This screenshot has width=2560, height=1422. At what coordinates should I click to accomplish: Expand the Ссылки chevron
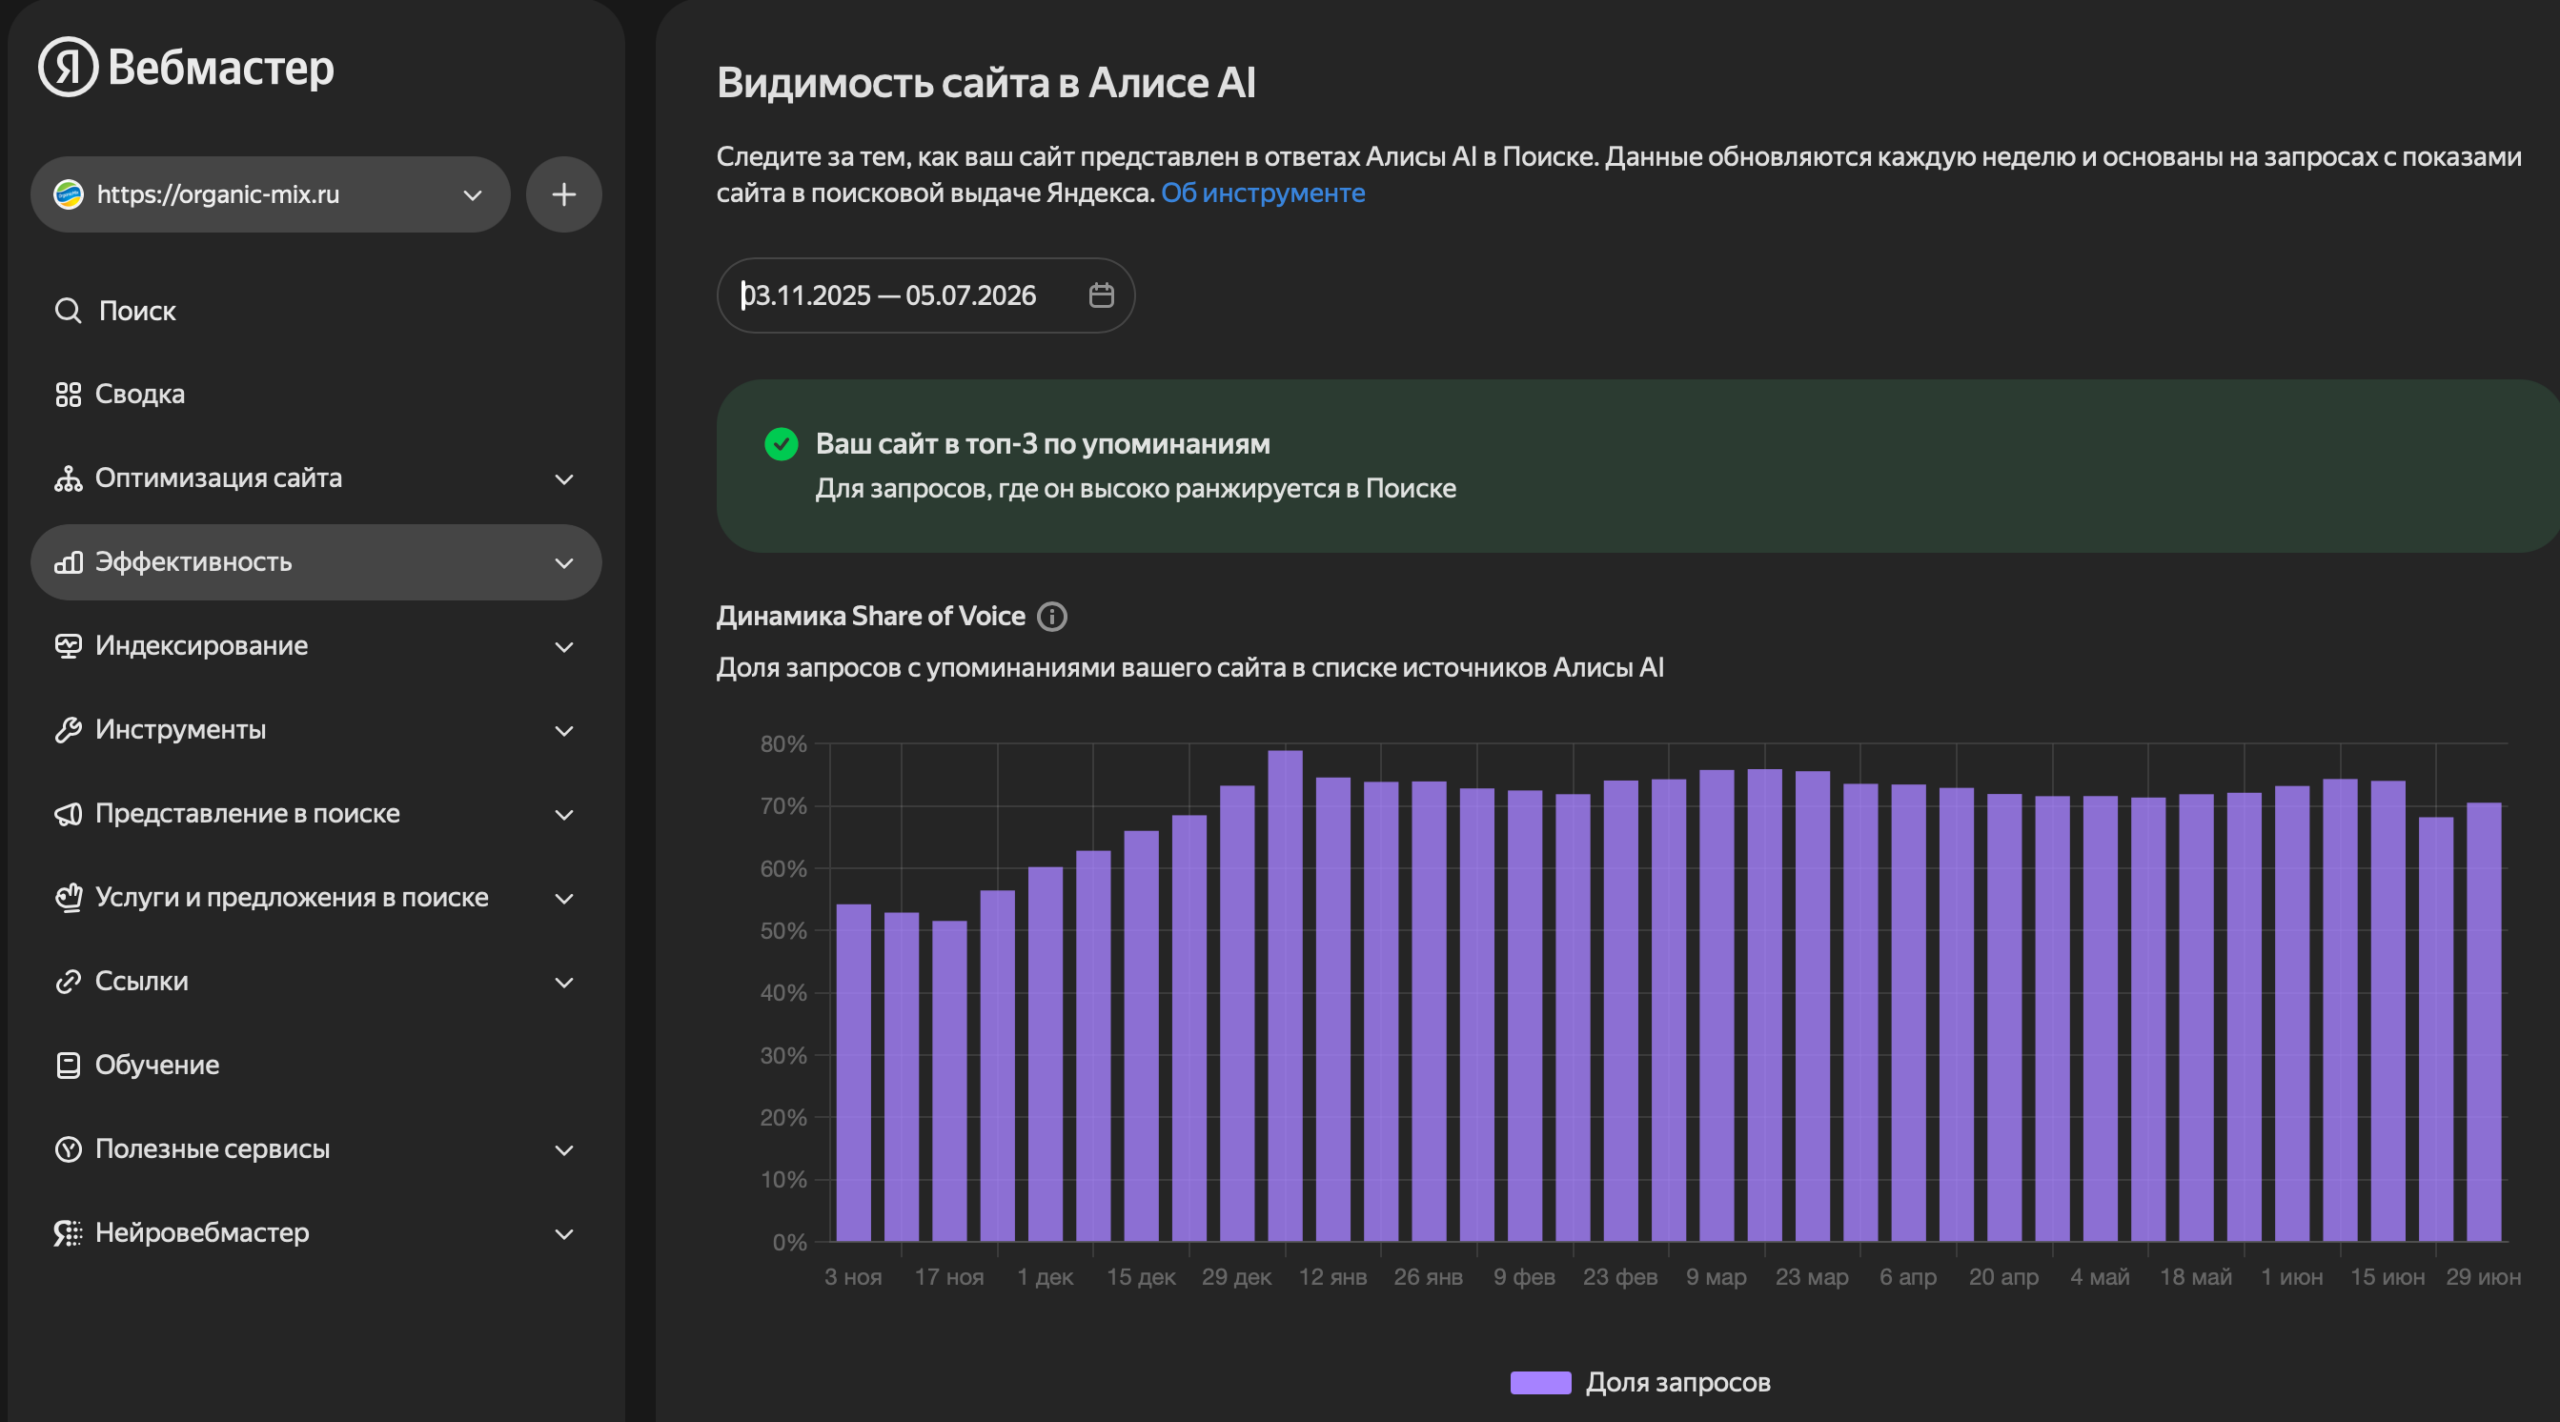[x=564, y=983]
